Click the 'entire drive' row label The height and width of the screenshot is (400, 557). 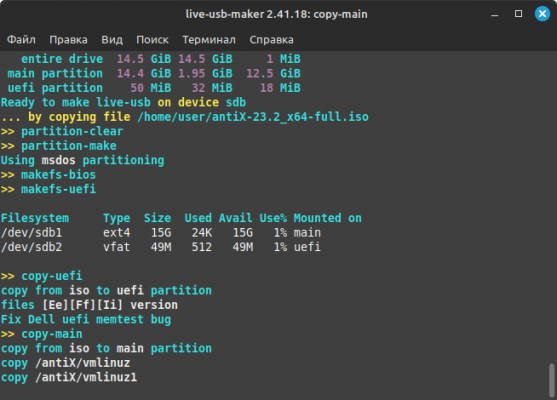pyautogui.click(x=62, y=59)
